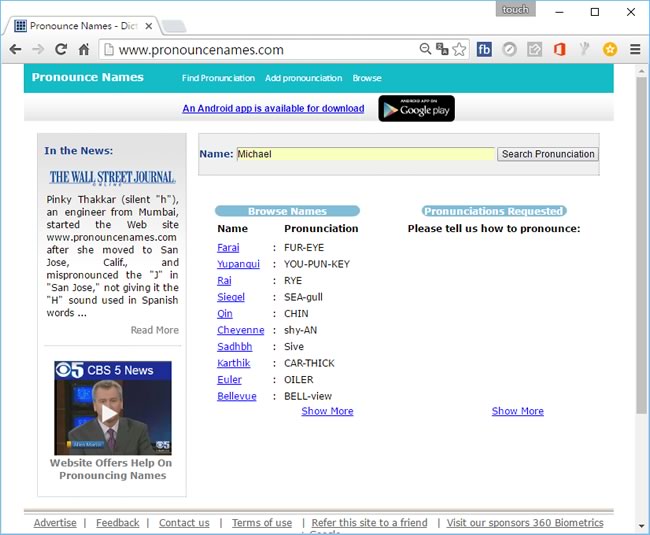Click the scrollbar up arrow

(x=641, y=71)
